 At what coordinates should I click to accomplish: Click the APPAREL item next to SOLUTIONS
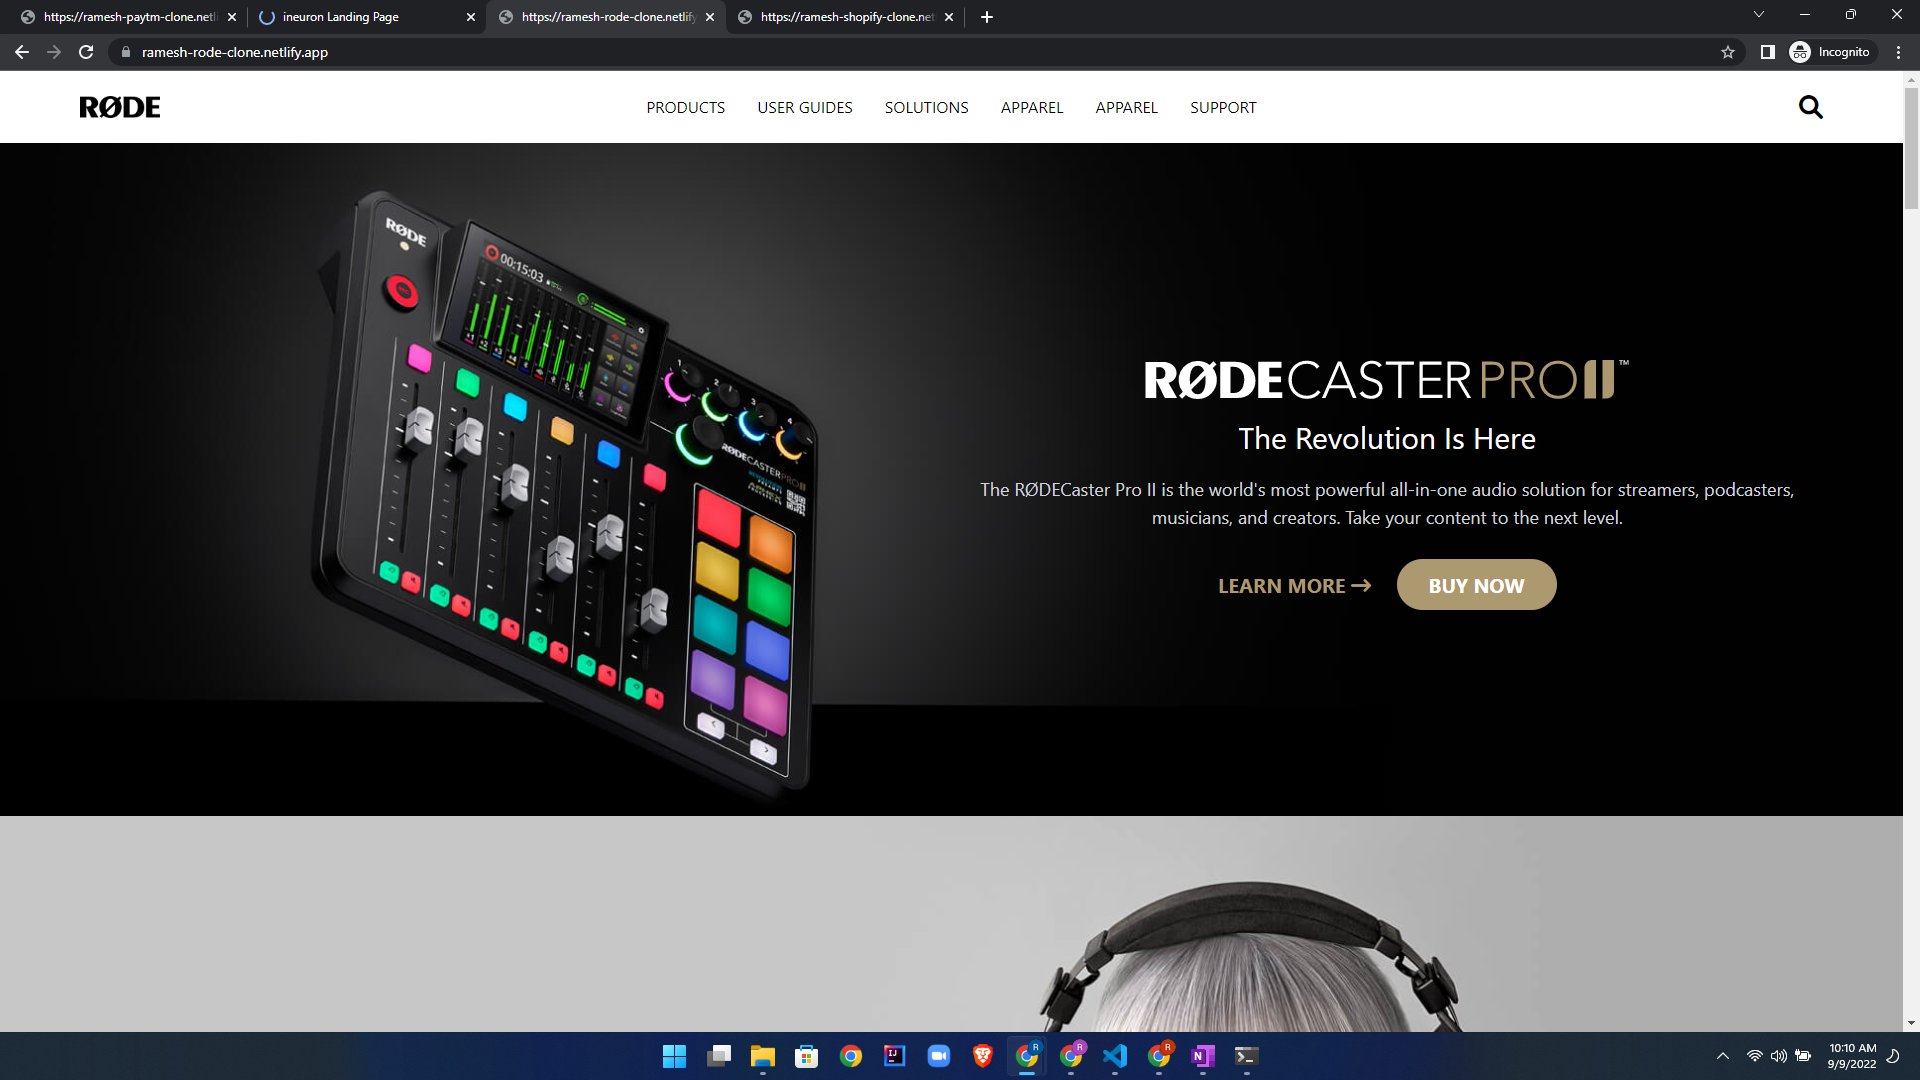(1032, 108)
